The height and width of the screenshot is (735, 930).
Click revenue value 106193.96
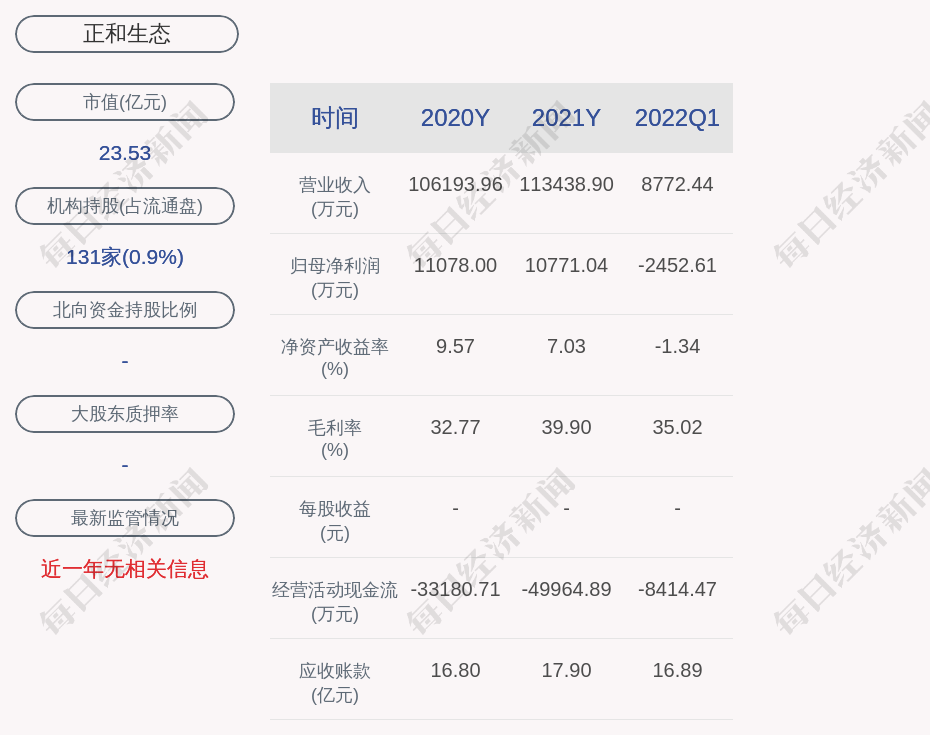click(x=455, y=184)
